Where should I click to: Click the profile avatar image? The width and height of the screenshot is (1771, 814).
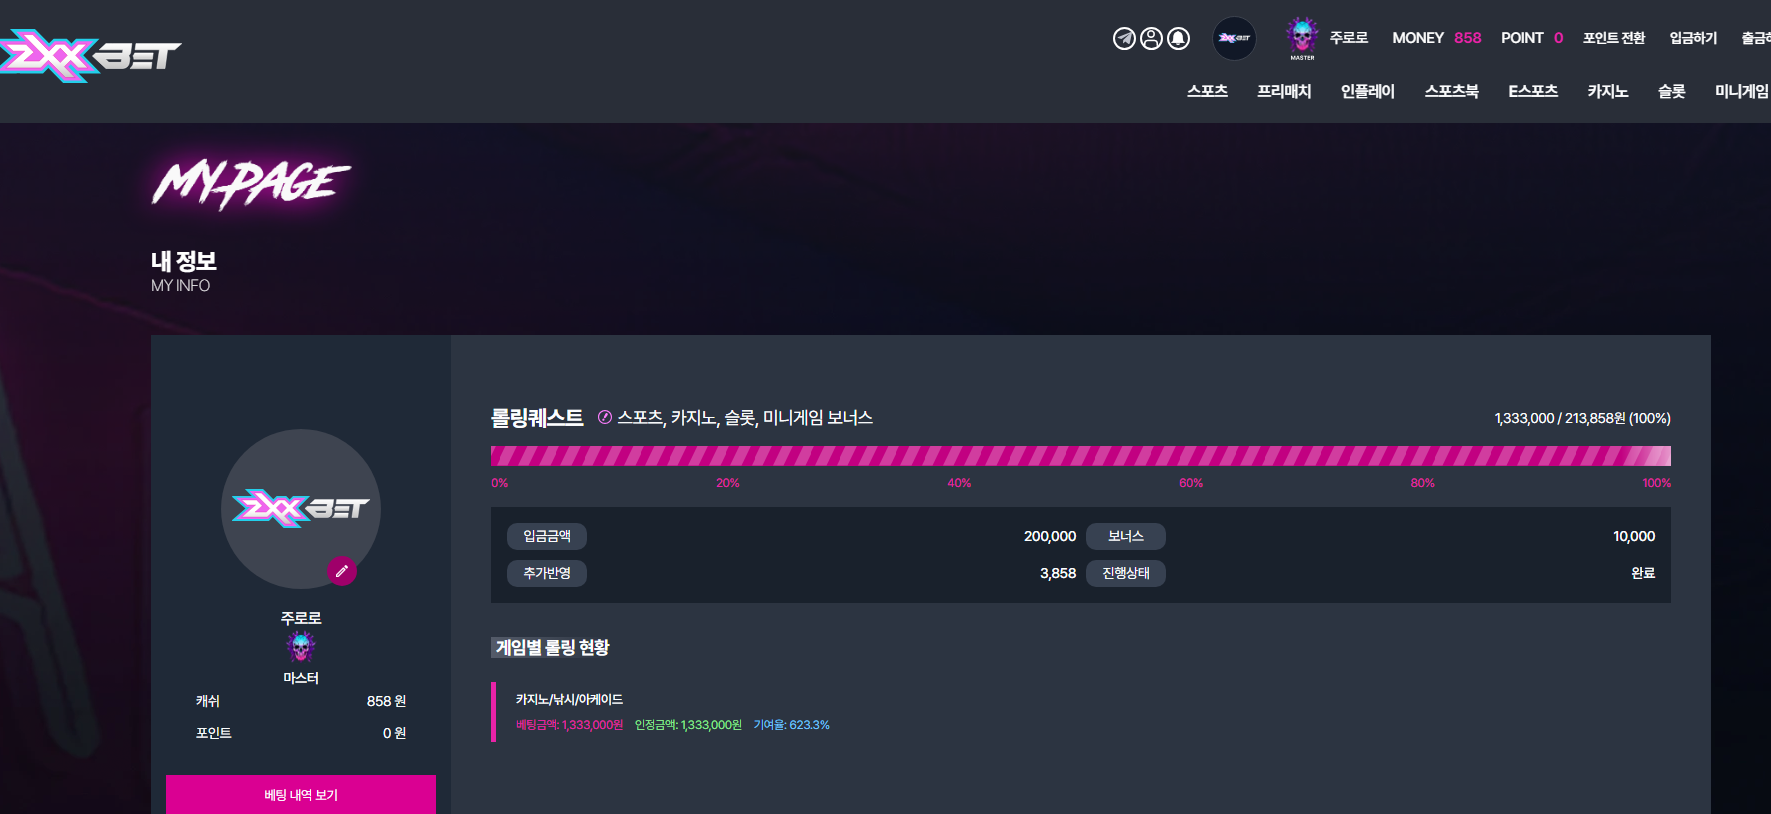(x=301, y=509)
